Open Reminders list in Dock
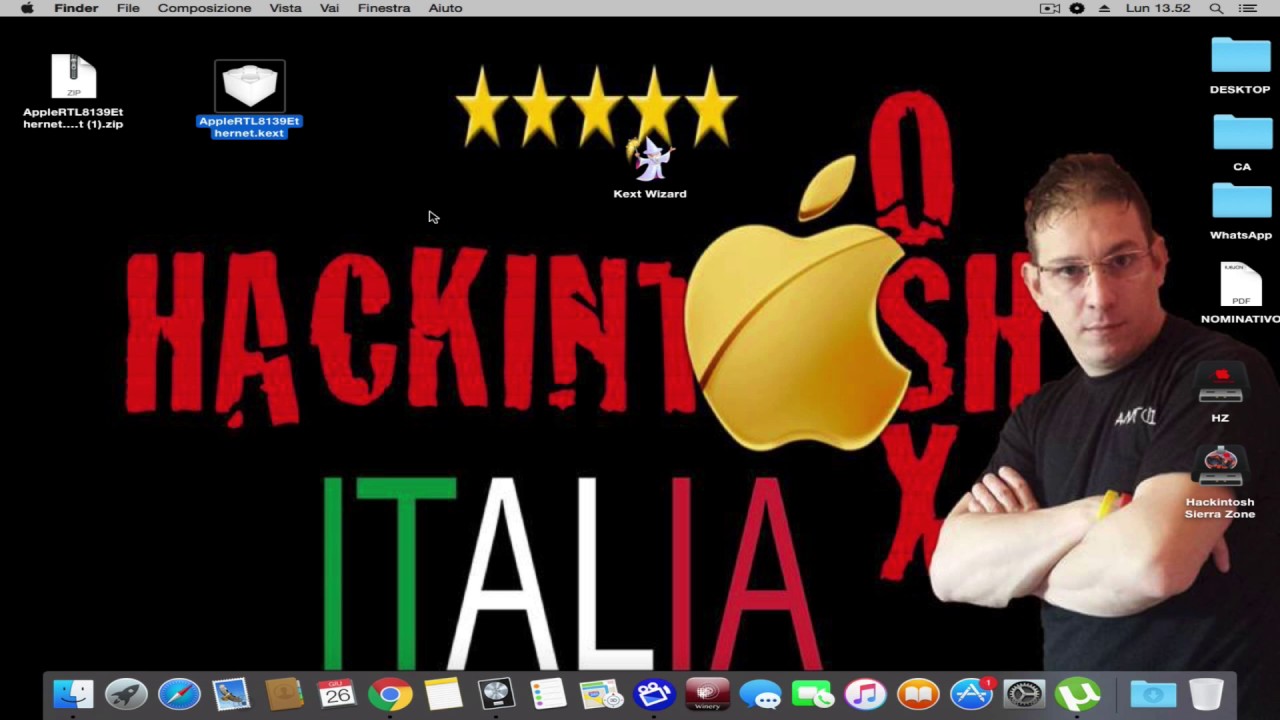 548,694
